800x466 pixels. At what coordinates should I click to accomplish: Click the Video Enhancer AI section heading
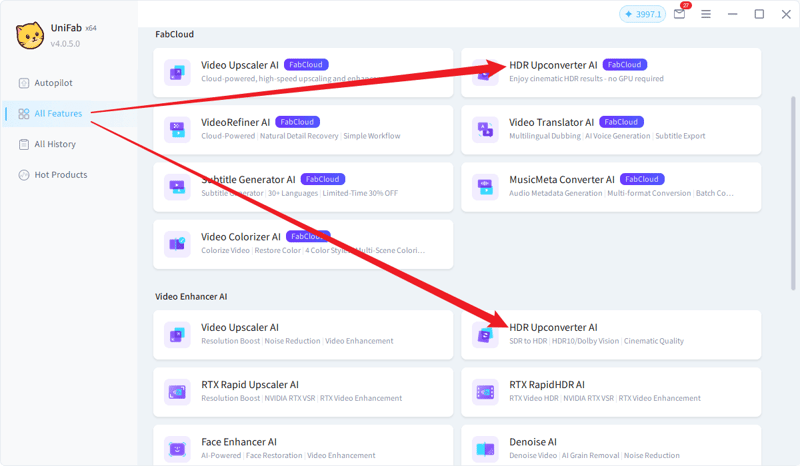click(x=191, y=297)
